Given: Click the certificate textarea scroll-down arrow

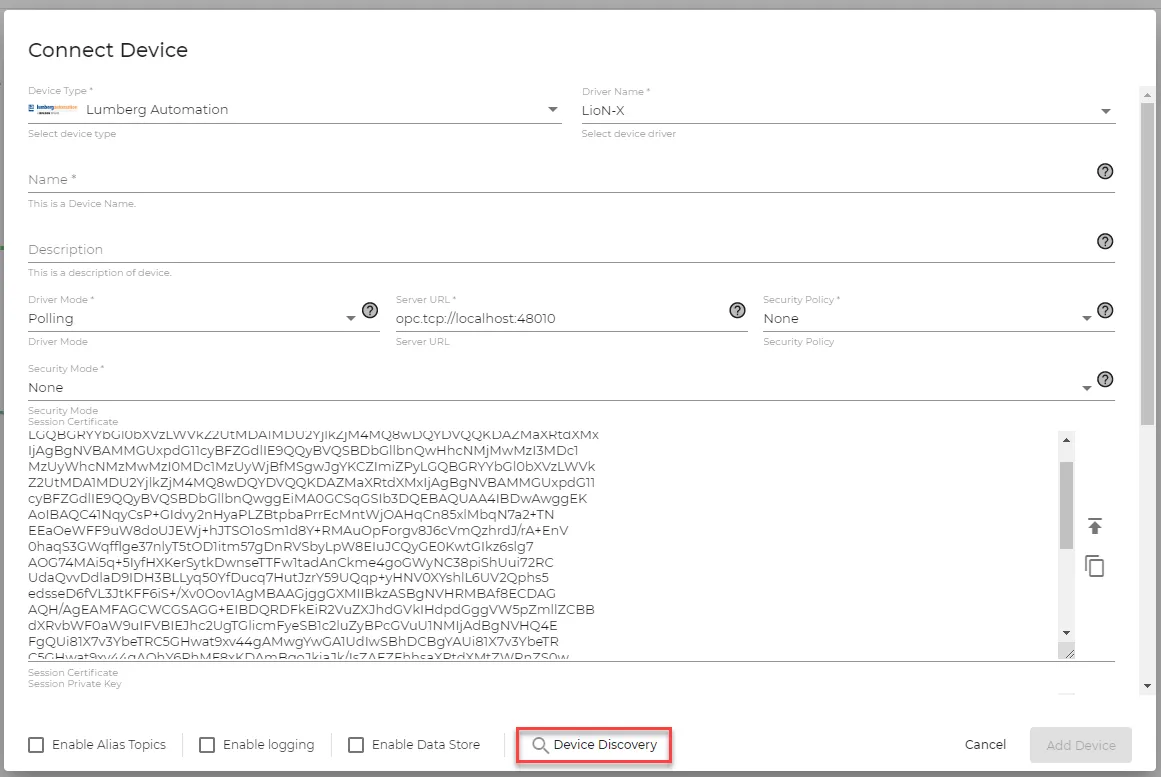Looking at the screenshot, I should pos(1066,633).
